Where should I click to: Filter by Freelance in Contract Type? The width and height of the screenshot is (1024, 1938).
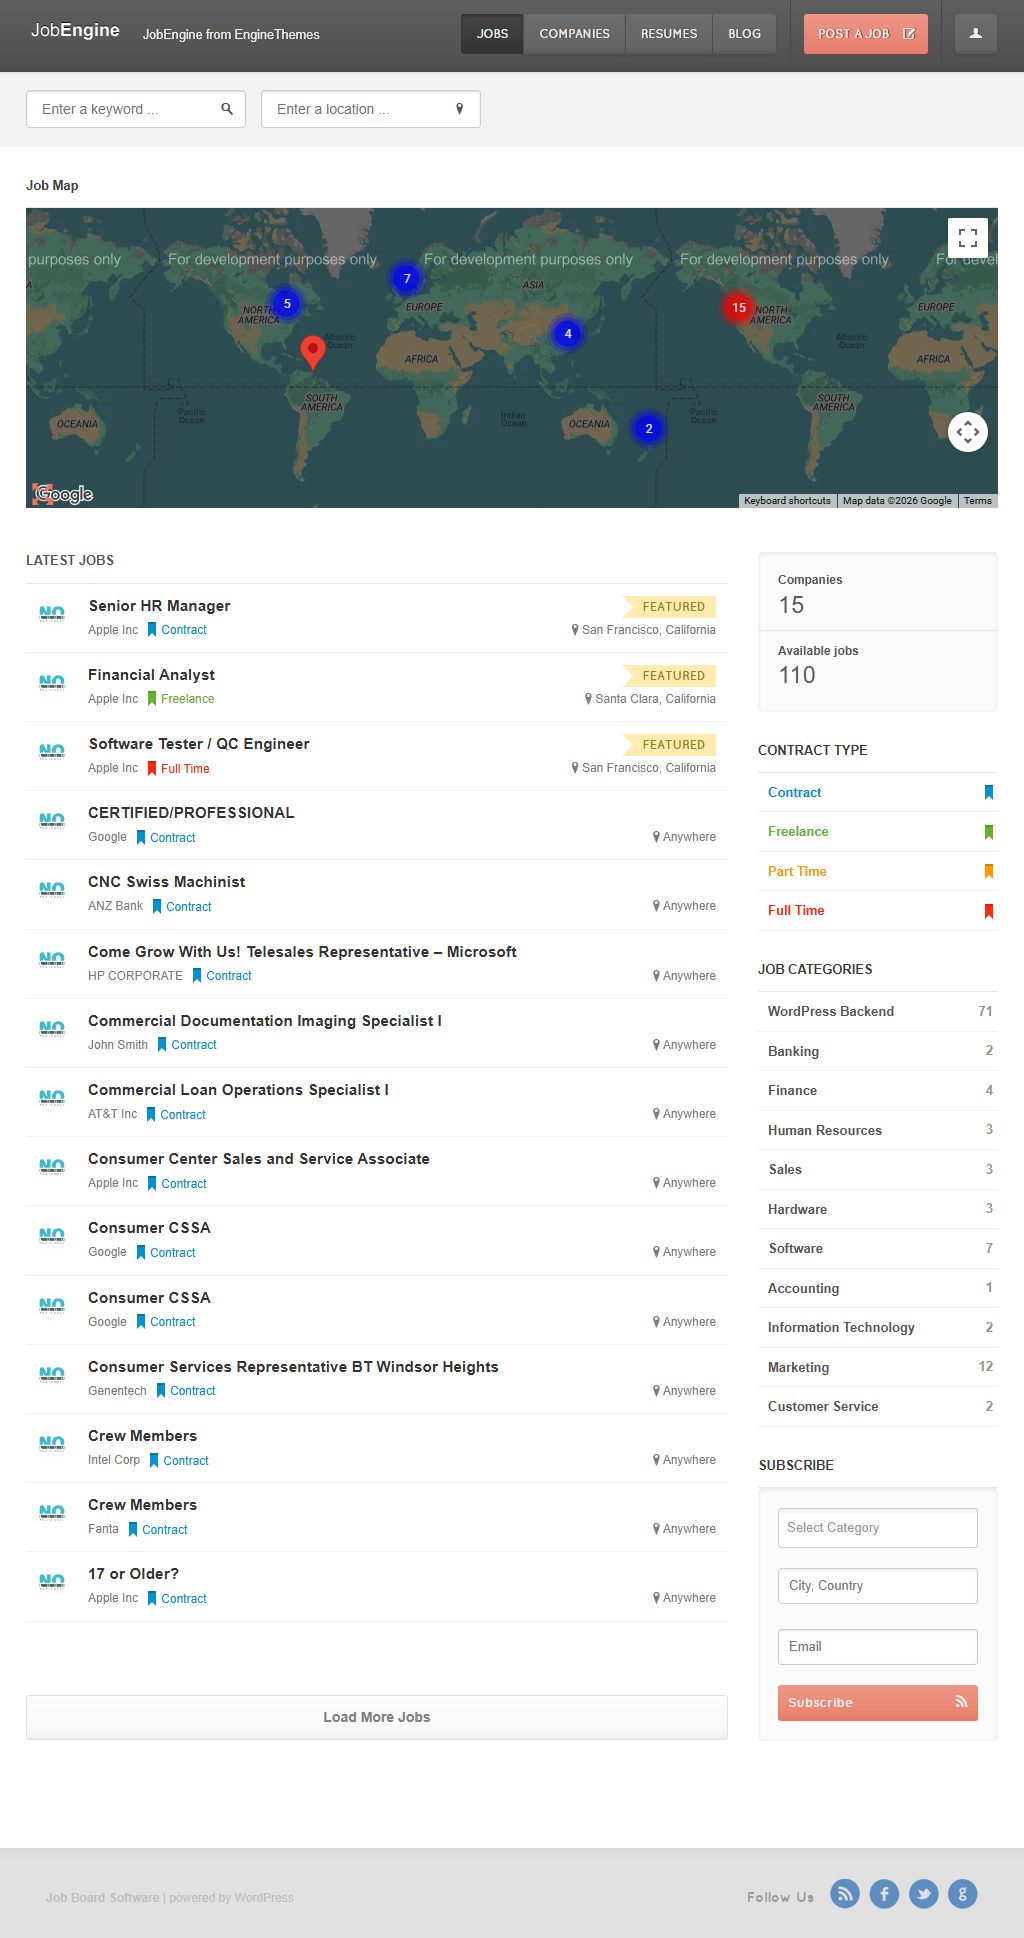pyautogui.click(x=798, y=832)
